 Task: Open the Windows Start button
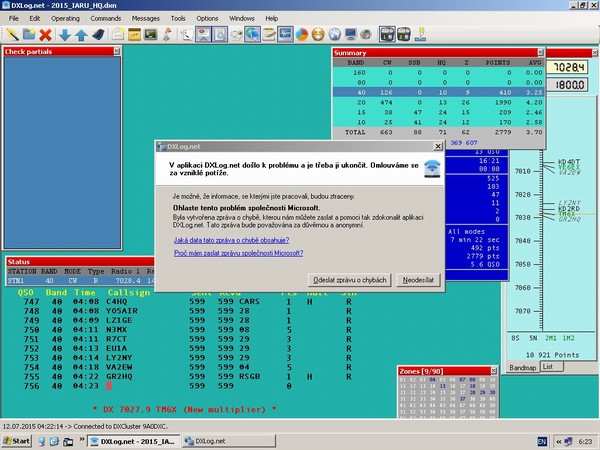[x=16, y=441]
